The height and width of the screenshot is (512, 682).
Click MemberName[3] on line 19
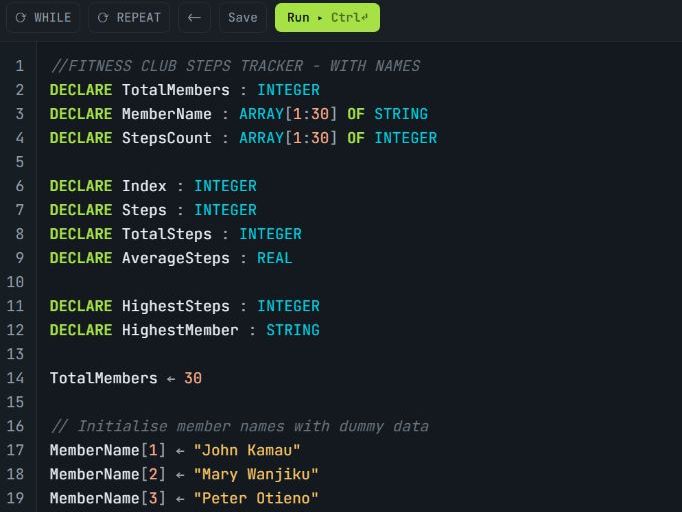tap(108, 498)
